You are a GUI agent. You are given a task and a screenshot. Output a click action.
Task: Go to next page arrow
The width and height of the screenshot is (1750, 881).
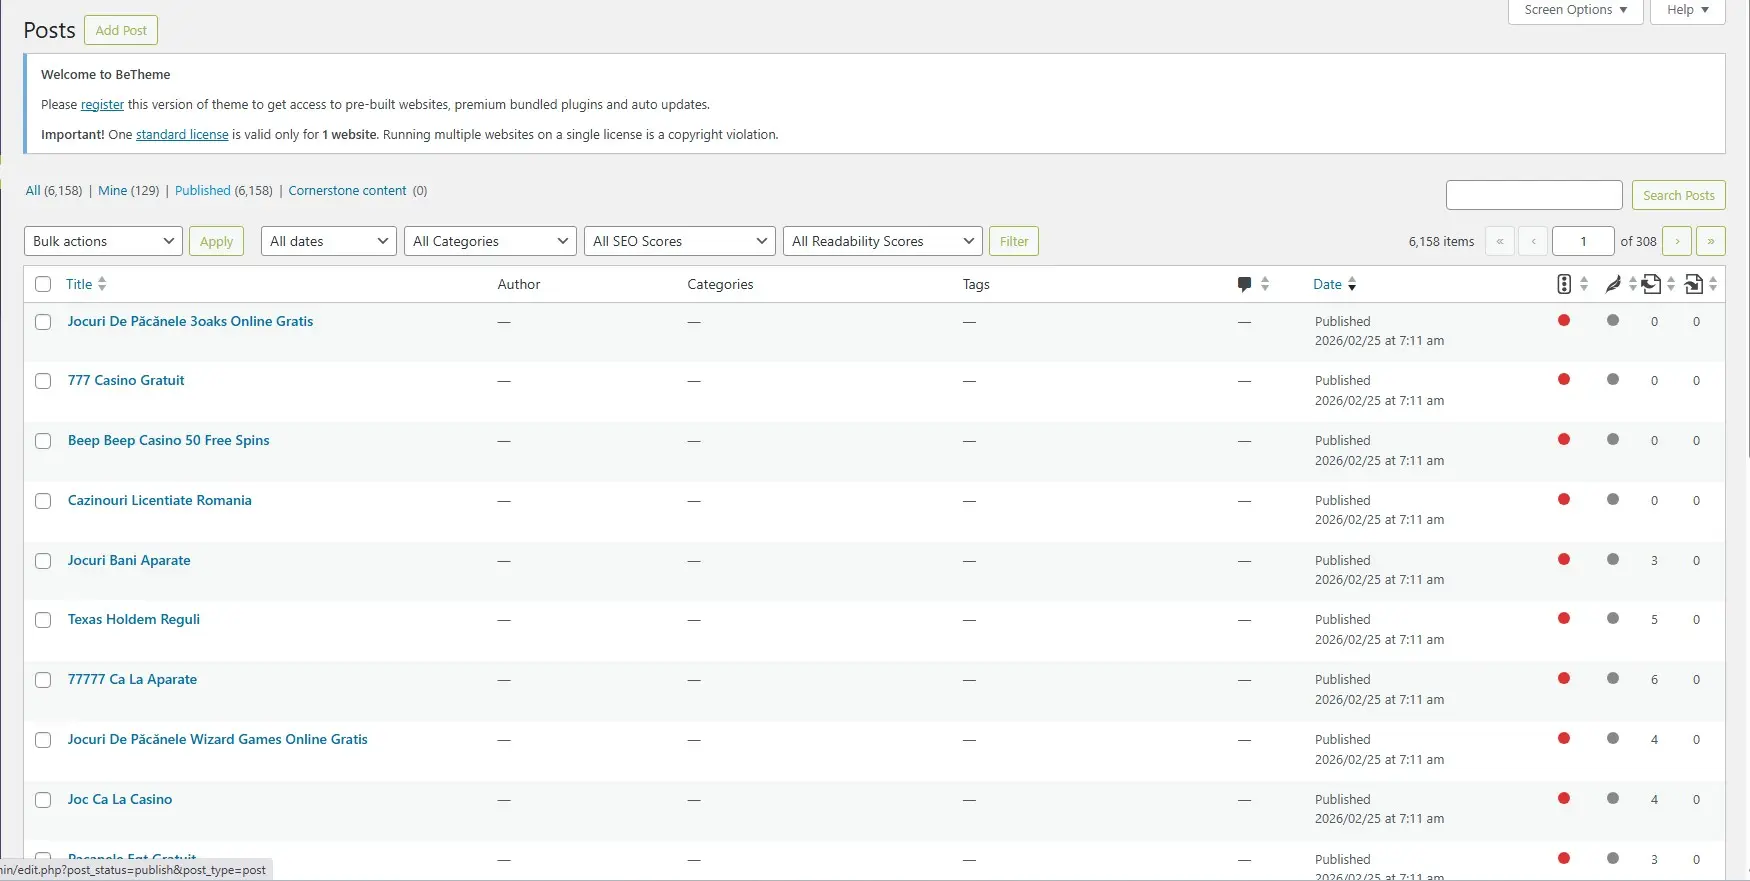coord(1677,241)
